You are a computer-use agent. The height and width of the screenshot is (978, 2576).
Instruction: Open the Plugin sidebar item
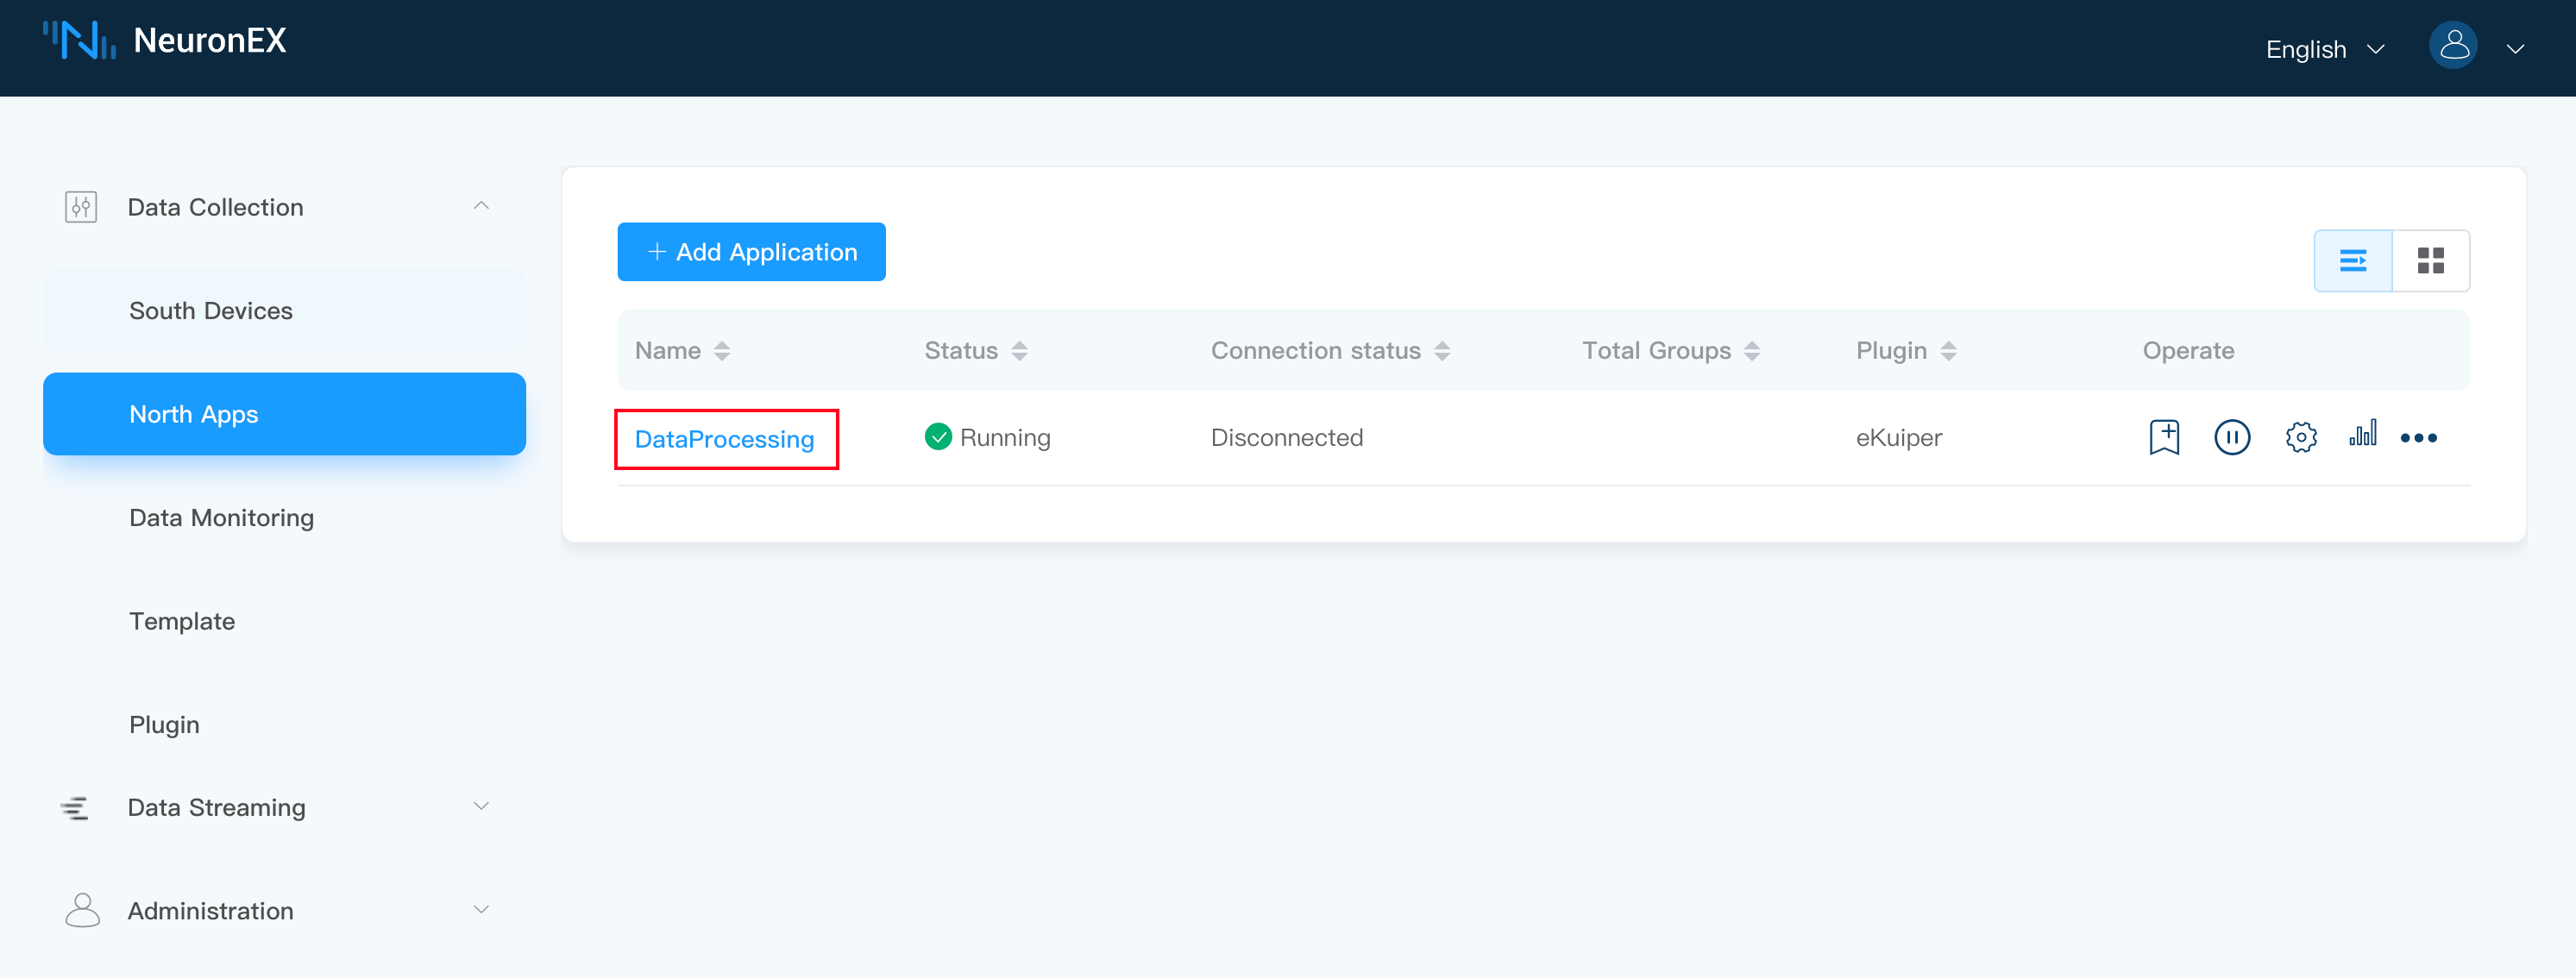164,724
